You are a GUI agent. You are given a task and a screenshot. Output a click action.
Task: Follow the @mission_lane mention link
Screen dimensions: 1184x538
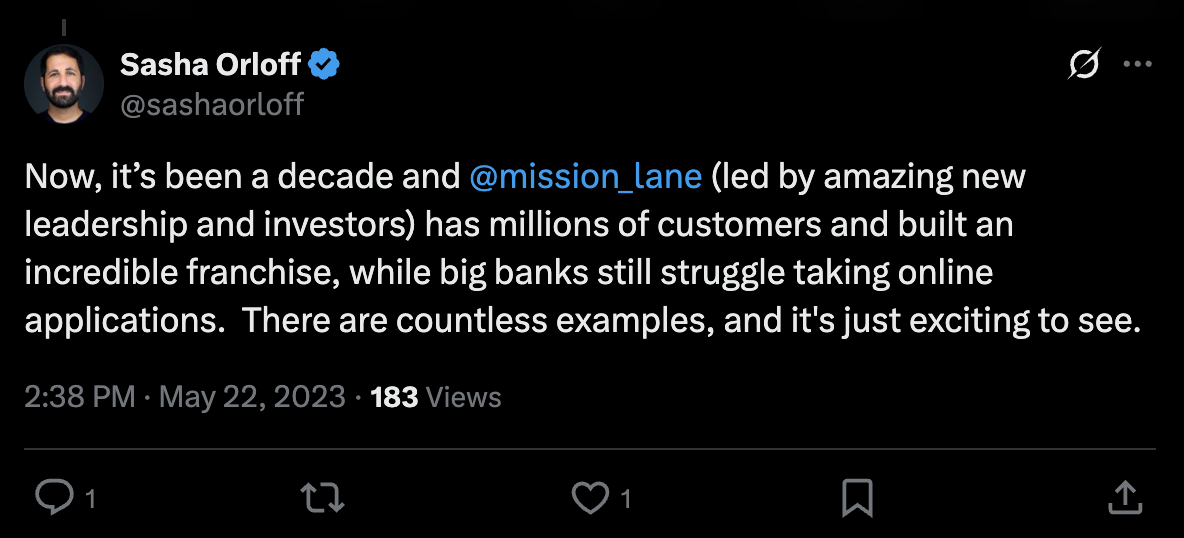click(585, 177)
